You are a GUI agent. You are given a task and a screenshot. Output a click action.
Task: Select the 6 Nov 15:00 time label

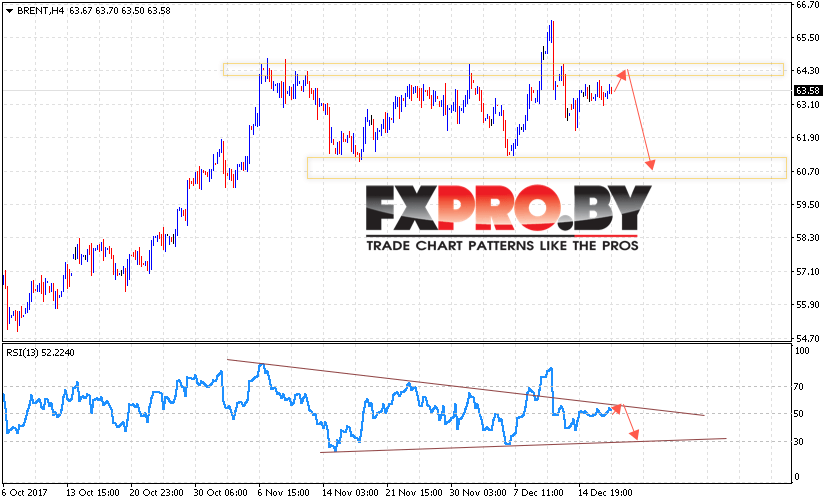pos(284,493)
